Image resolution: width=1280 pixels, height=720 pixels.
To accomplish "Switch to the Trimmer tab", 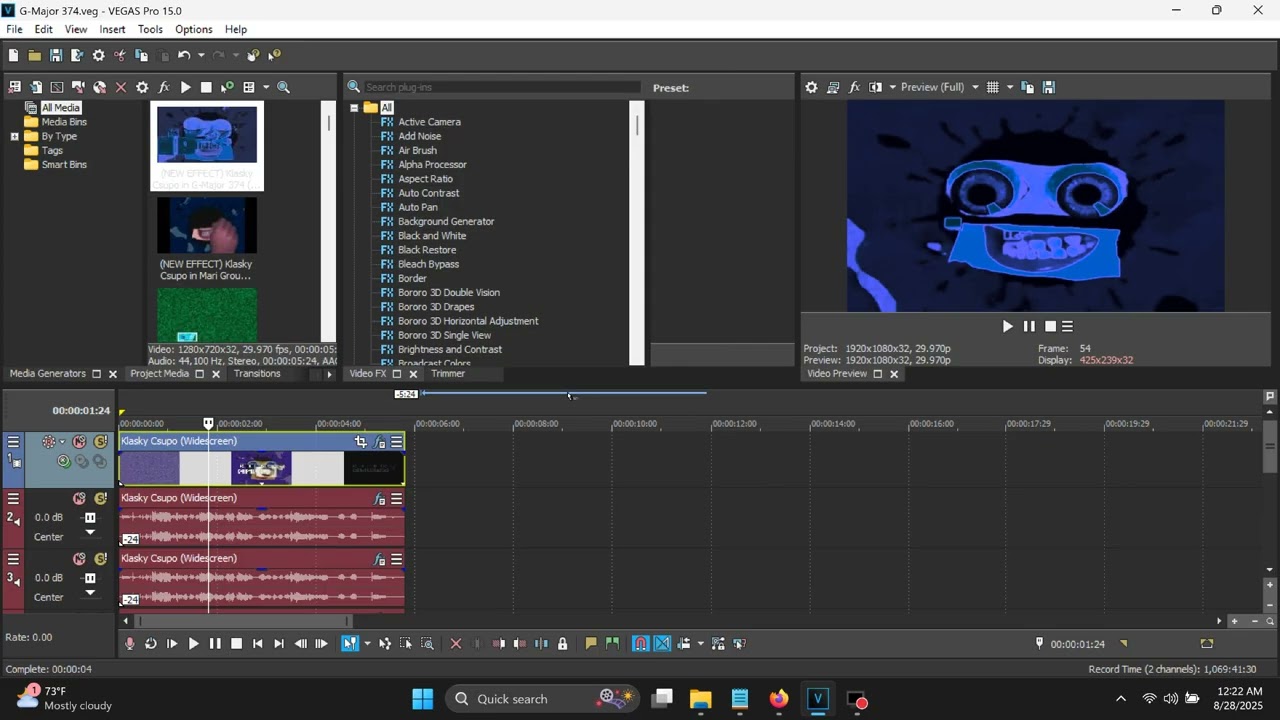I will 448,374.
